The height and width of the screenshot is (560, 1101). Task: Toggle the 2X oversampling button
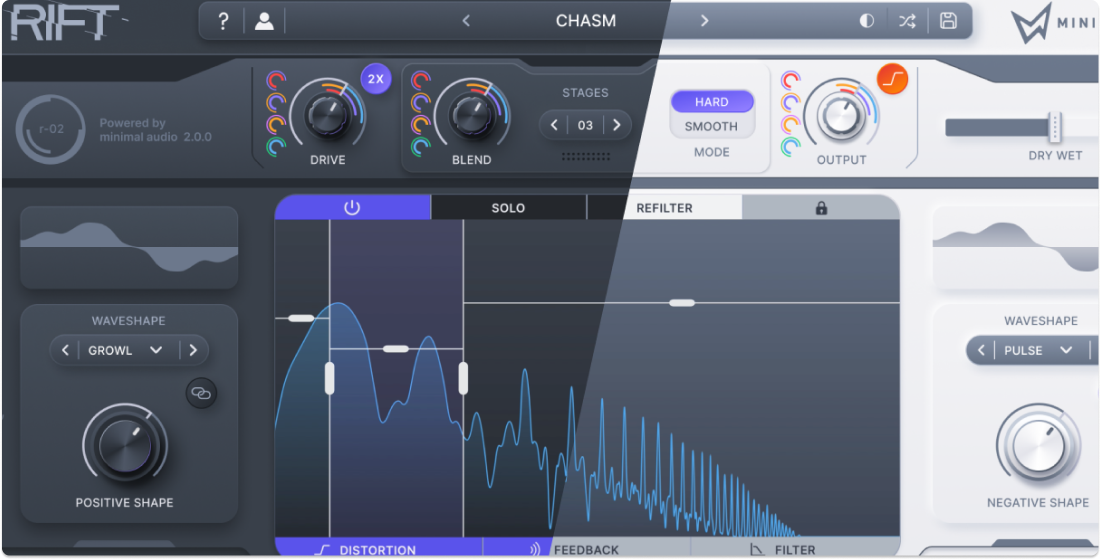coord(376,79)
